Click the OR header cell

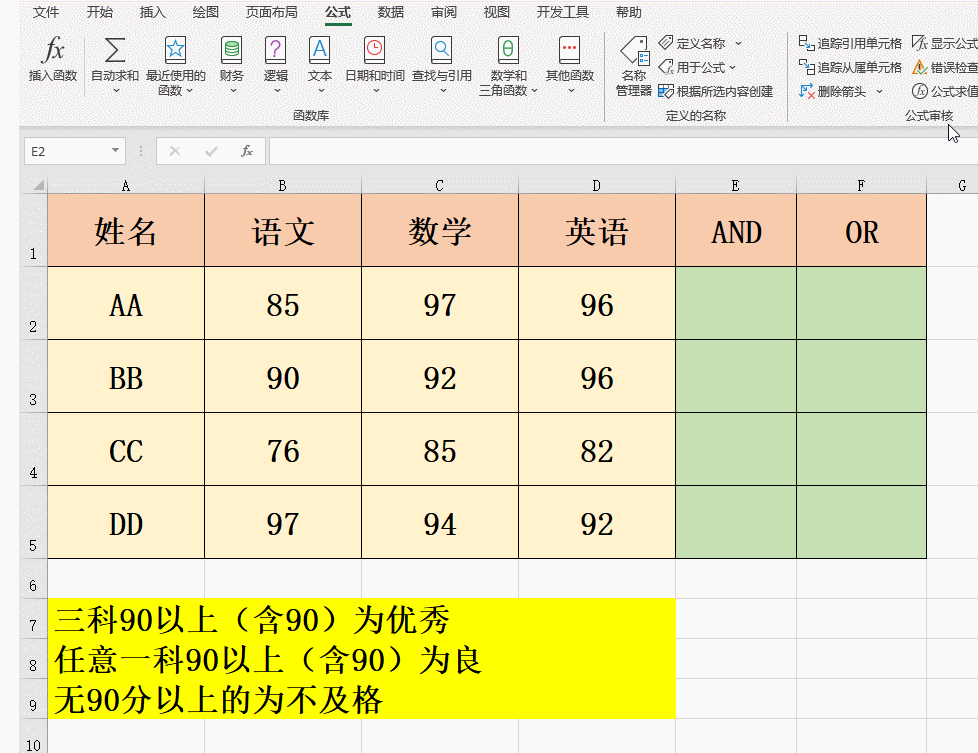pos(861,231)
